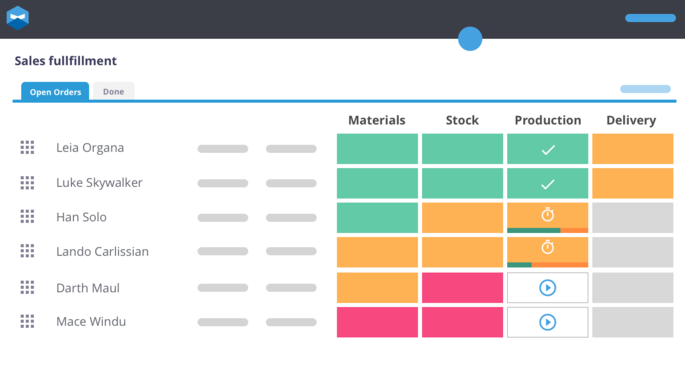
Task: Open the Leia Organa order
Action: [x=90, y=148]
